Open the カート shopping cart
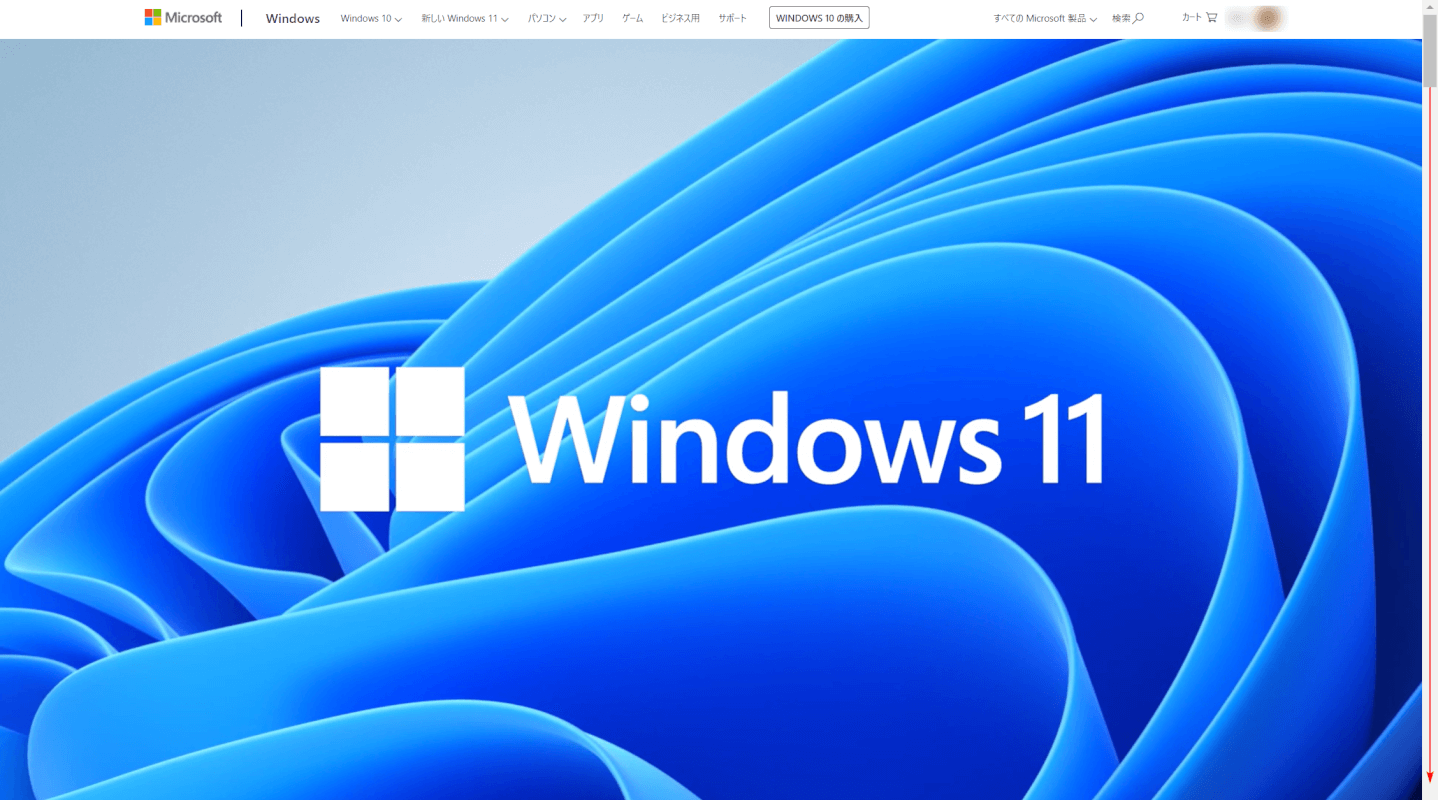The image size is (1438, 800). [1199, 17]
